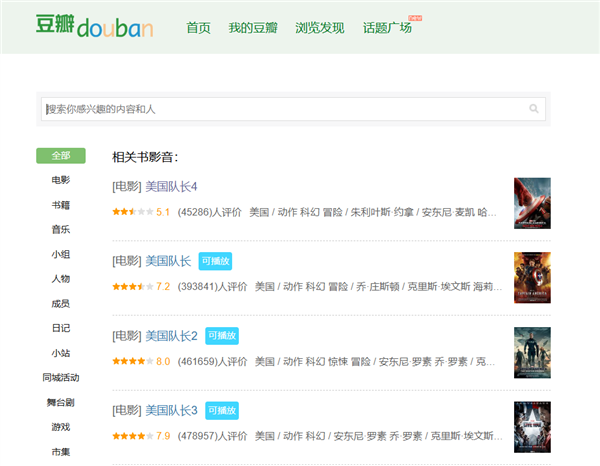Viewport: 600px width, 466px height.
Task: Click the (45286)人评价 count
Action: (209, 212)
